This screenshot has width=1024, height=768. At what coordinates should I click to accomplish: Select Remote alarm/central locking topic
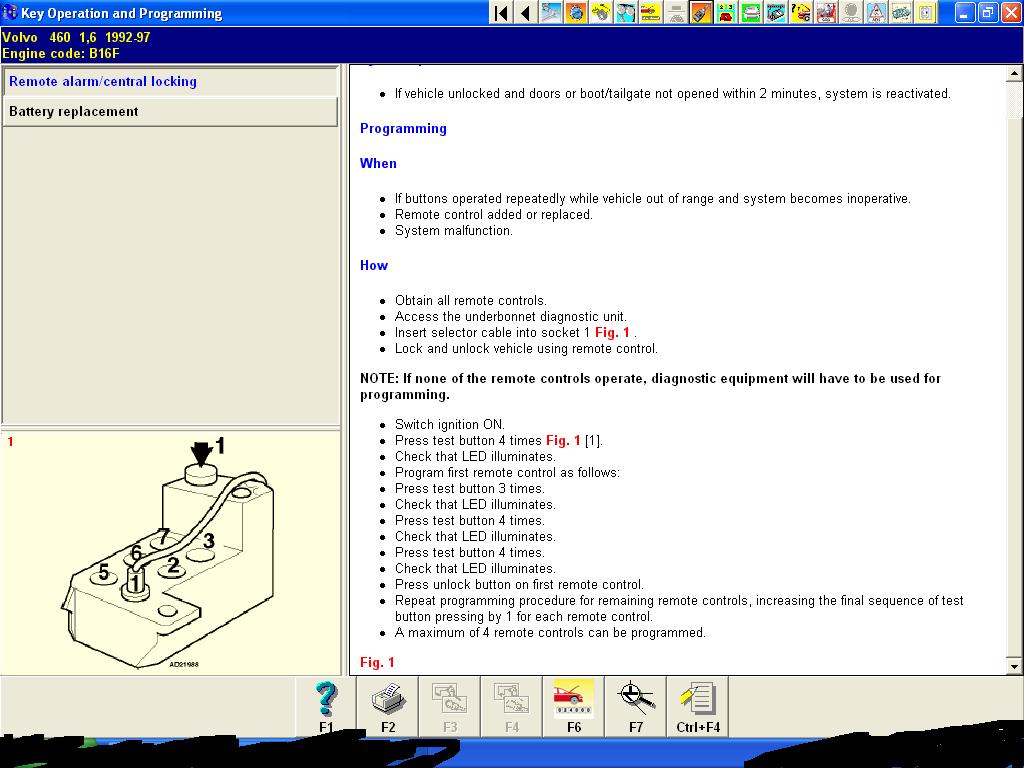pos(170,82)
